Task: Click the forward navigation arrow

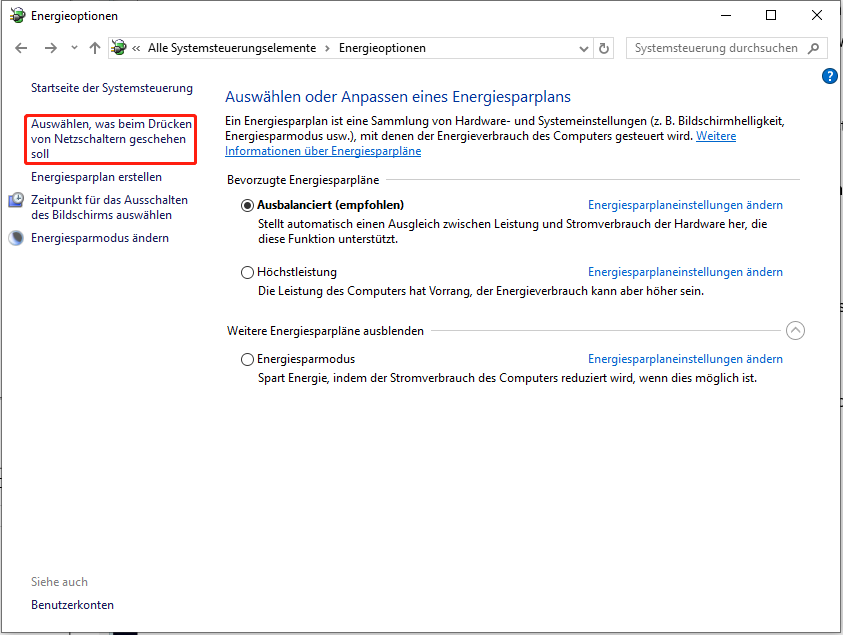Action: 51,48
